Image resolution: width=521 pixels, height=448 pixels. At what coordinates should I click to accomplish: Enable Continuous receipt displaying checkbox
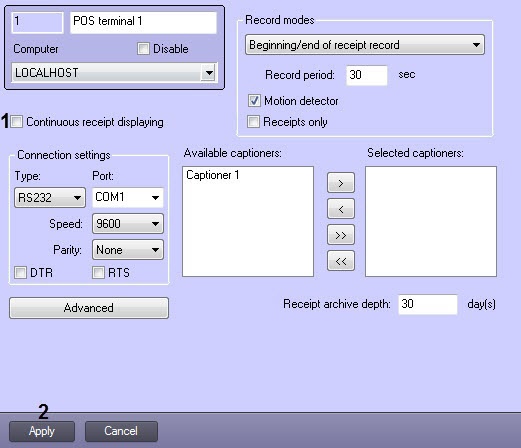(x=16, y=122)
